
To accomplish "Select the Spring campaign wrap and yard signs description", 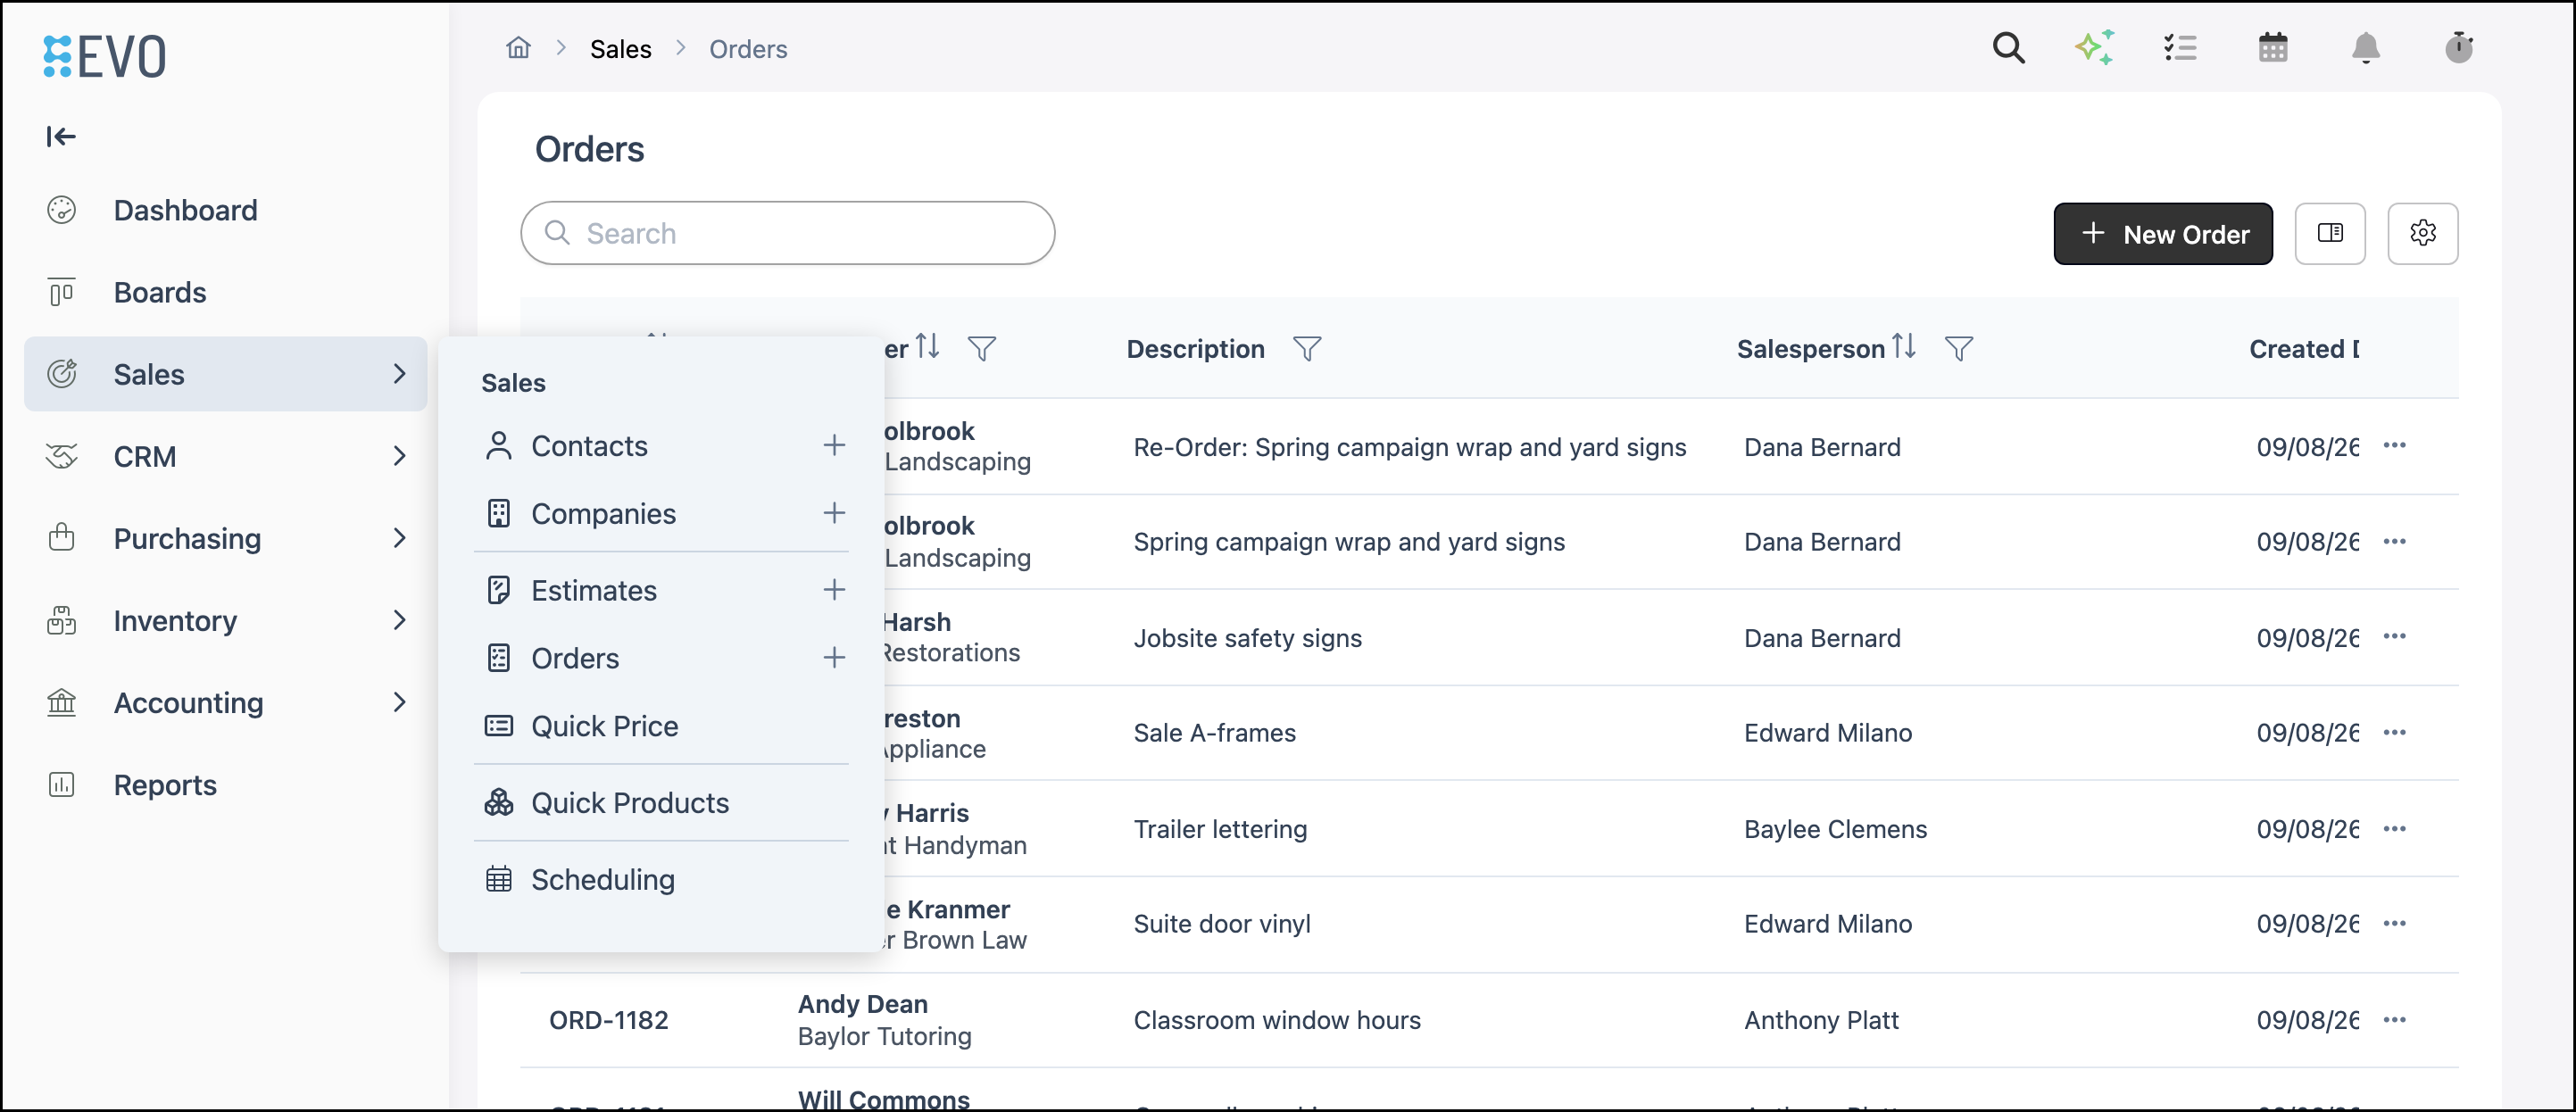I will click(1349, 542).
